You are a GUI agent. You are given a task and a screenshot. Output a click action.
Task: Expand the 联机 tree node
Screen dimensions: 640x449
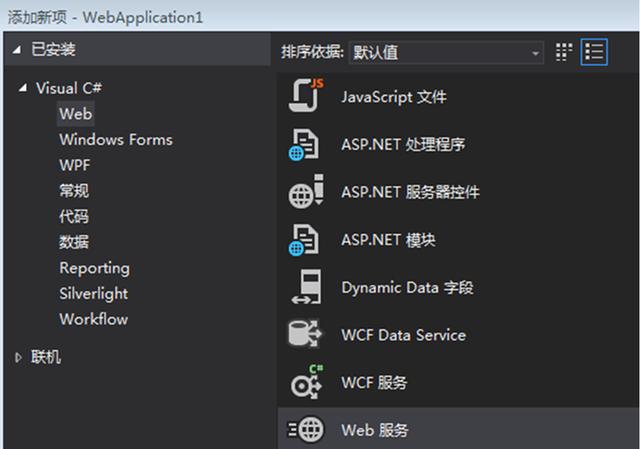point(18,358)
